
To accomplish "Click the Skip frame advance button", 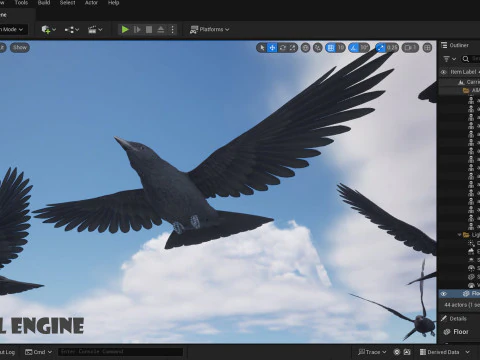I will pyautogui.click(x=137, y=30).
